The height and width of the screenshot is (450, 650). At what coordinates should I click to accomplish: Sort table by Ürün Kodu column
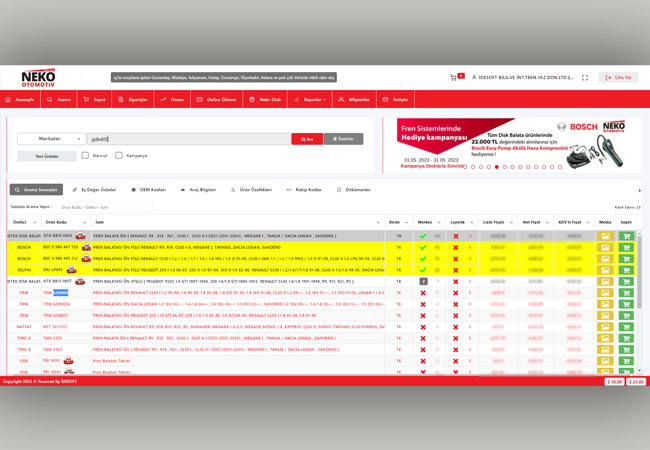click(66, 223)
